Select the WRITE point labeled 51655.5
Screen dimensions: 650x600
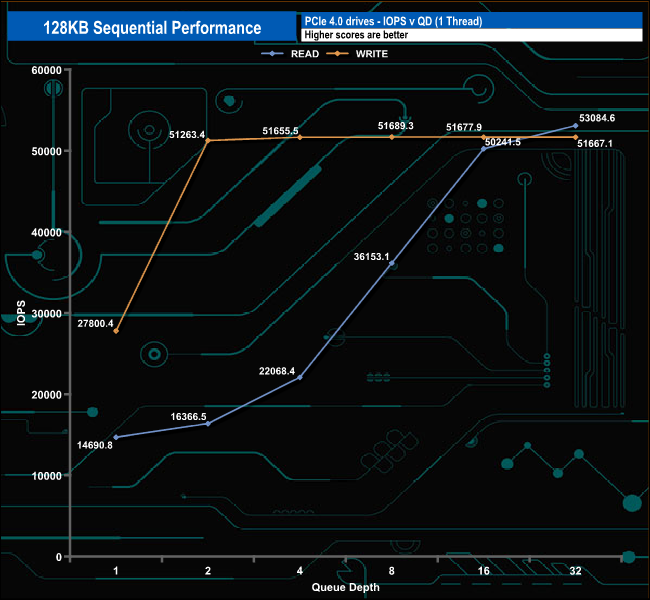[x=300, y=137]
